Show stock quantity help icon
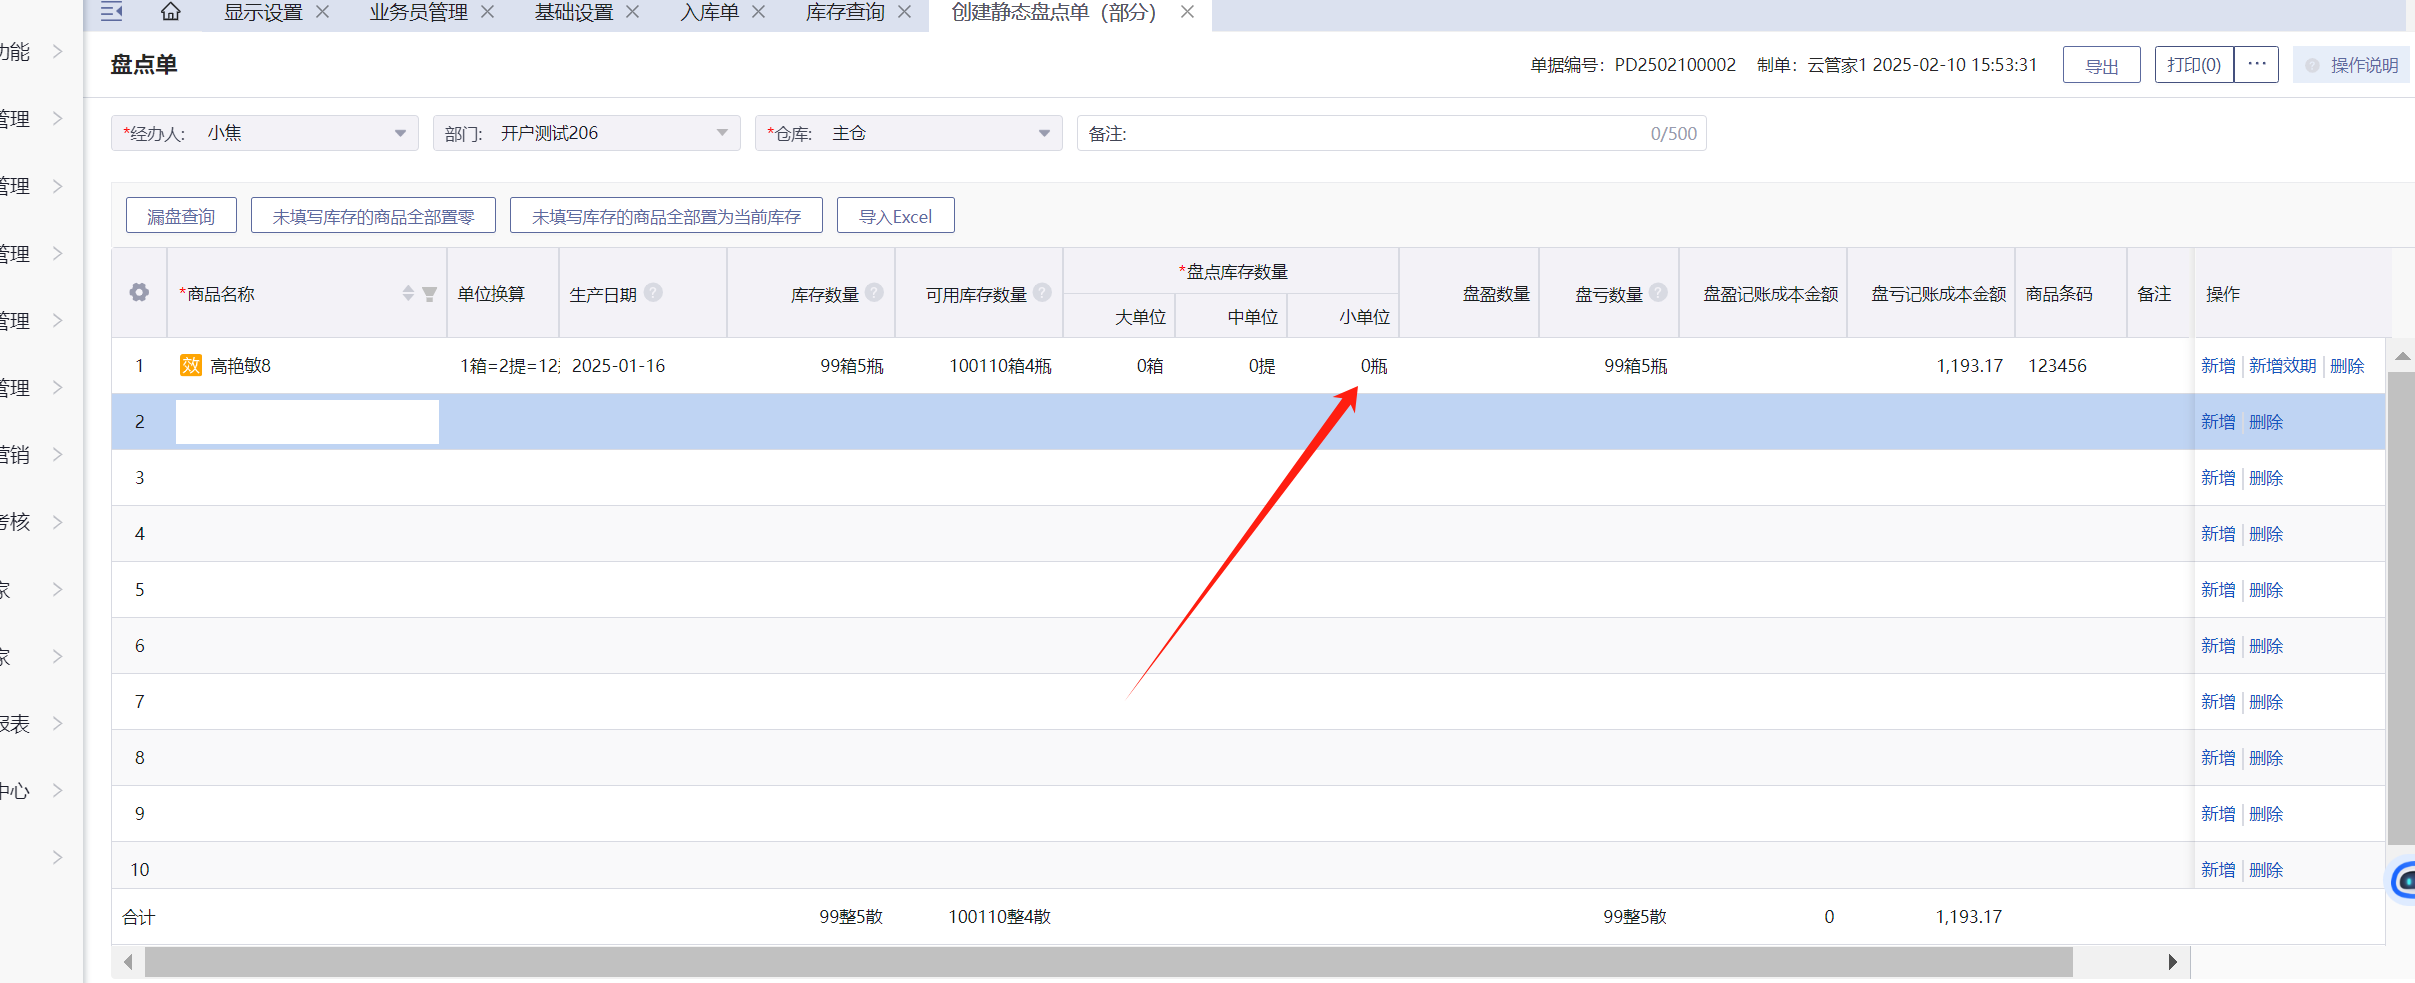Viewport: 2415px width, 983px height. [875, 292]
